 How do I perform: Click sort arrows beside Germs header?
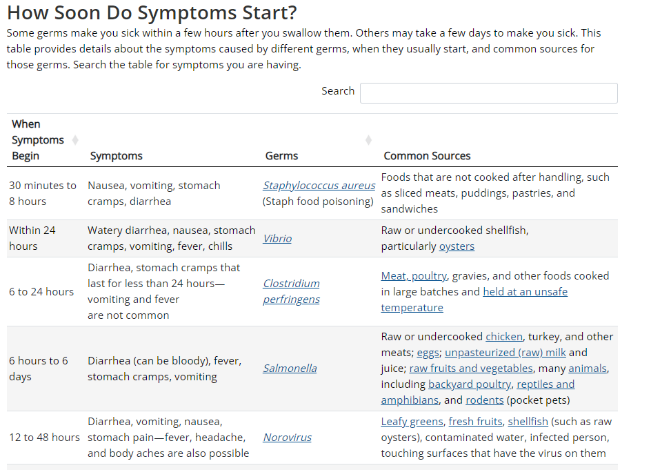tap(368, 140)
